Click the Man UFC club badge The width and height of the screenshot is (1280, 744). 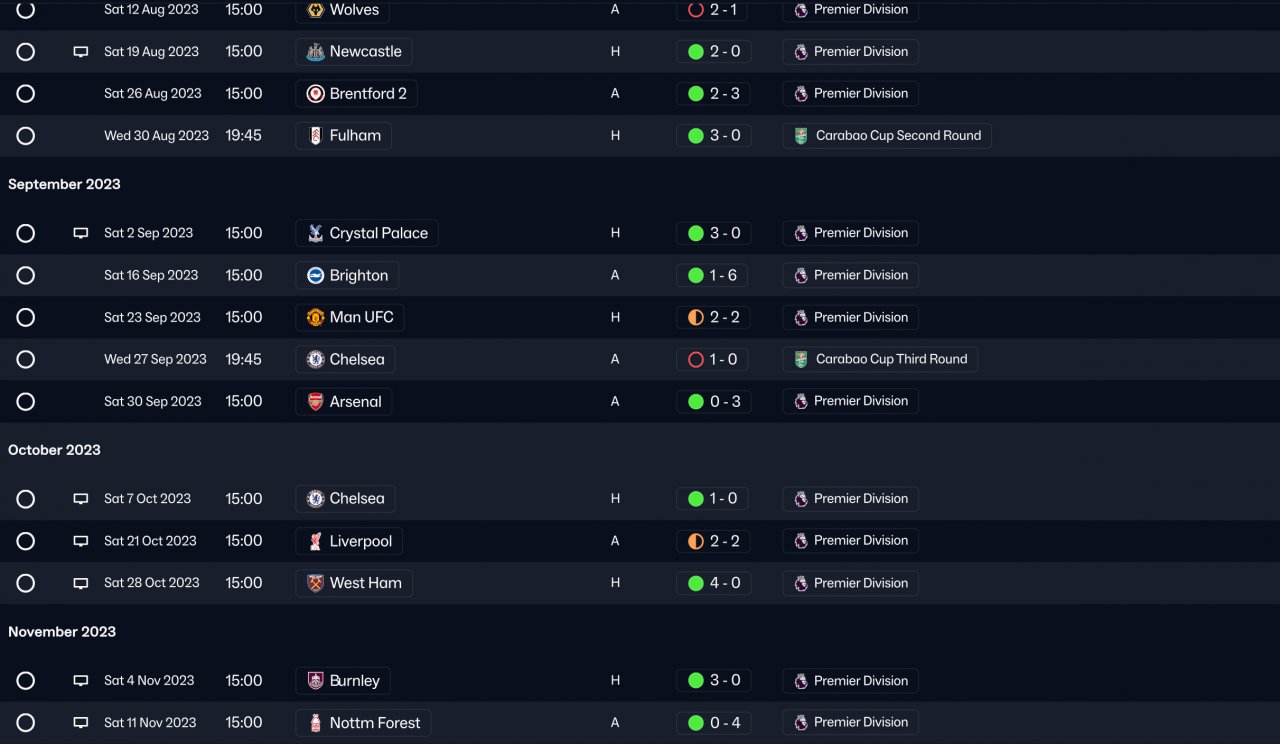click(x=315, y=318)
